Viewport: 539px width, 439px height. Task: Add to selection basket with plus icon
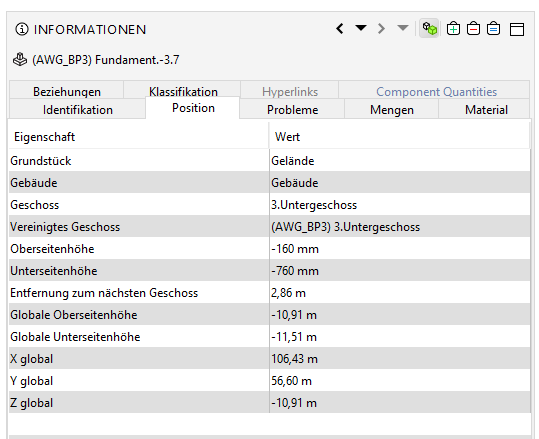click(453, 29)
